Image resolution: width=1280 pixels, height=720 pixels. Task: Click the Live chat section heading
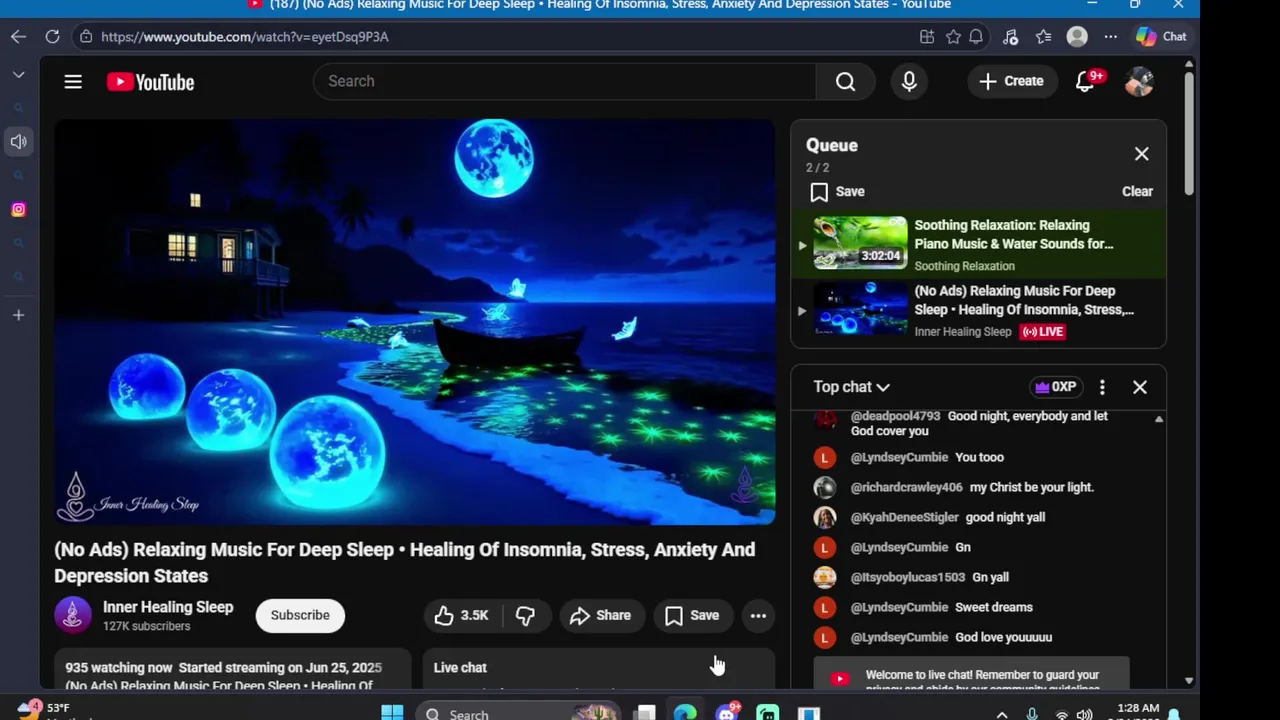460,668
